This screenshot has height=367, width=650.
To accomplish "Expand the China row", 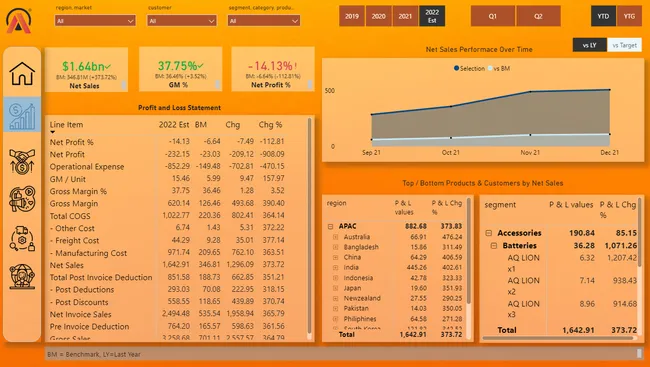I will coord(335,258).
